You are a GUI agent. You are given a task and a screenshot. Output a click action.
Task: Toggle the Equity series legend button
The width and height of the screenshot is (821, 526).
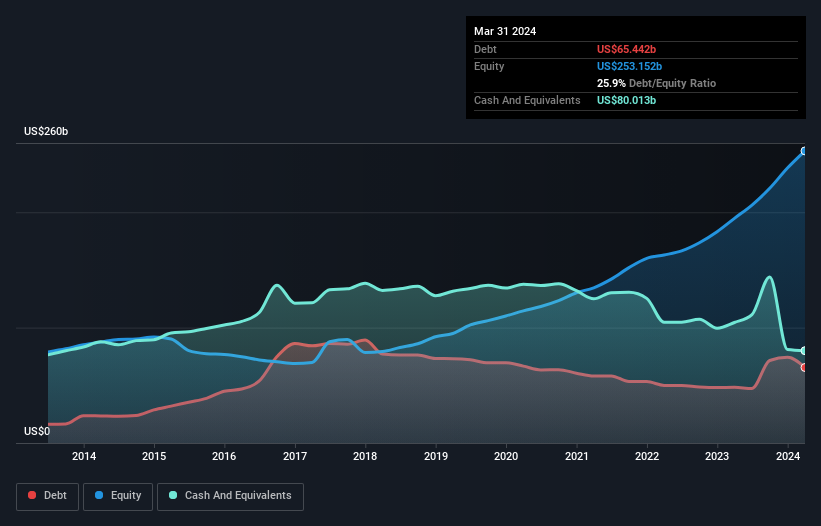[118, 496]
